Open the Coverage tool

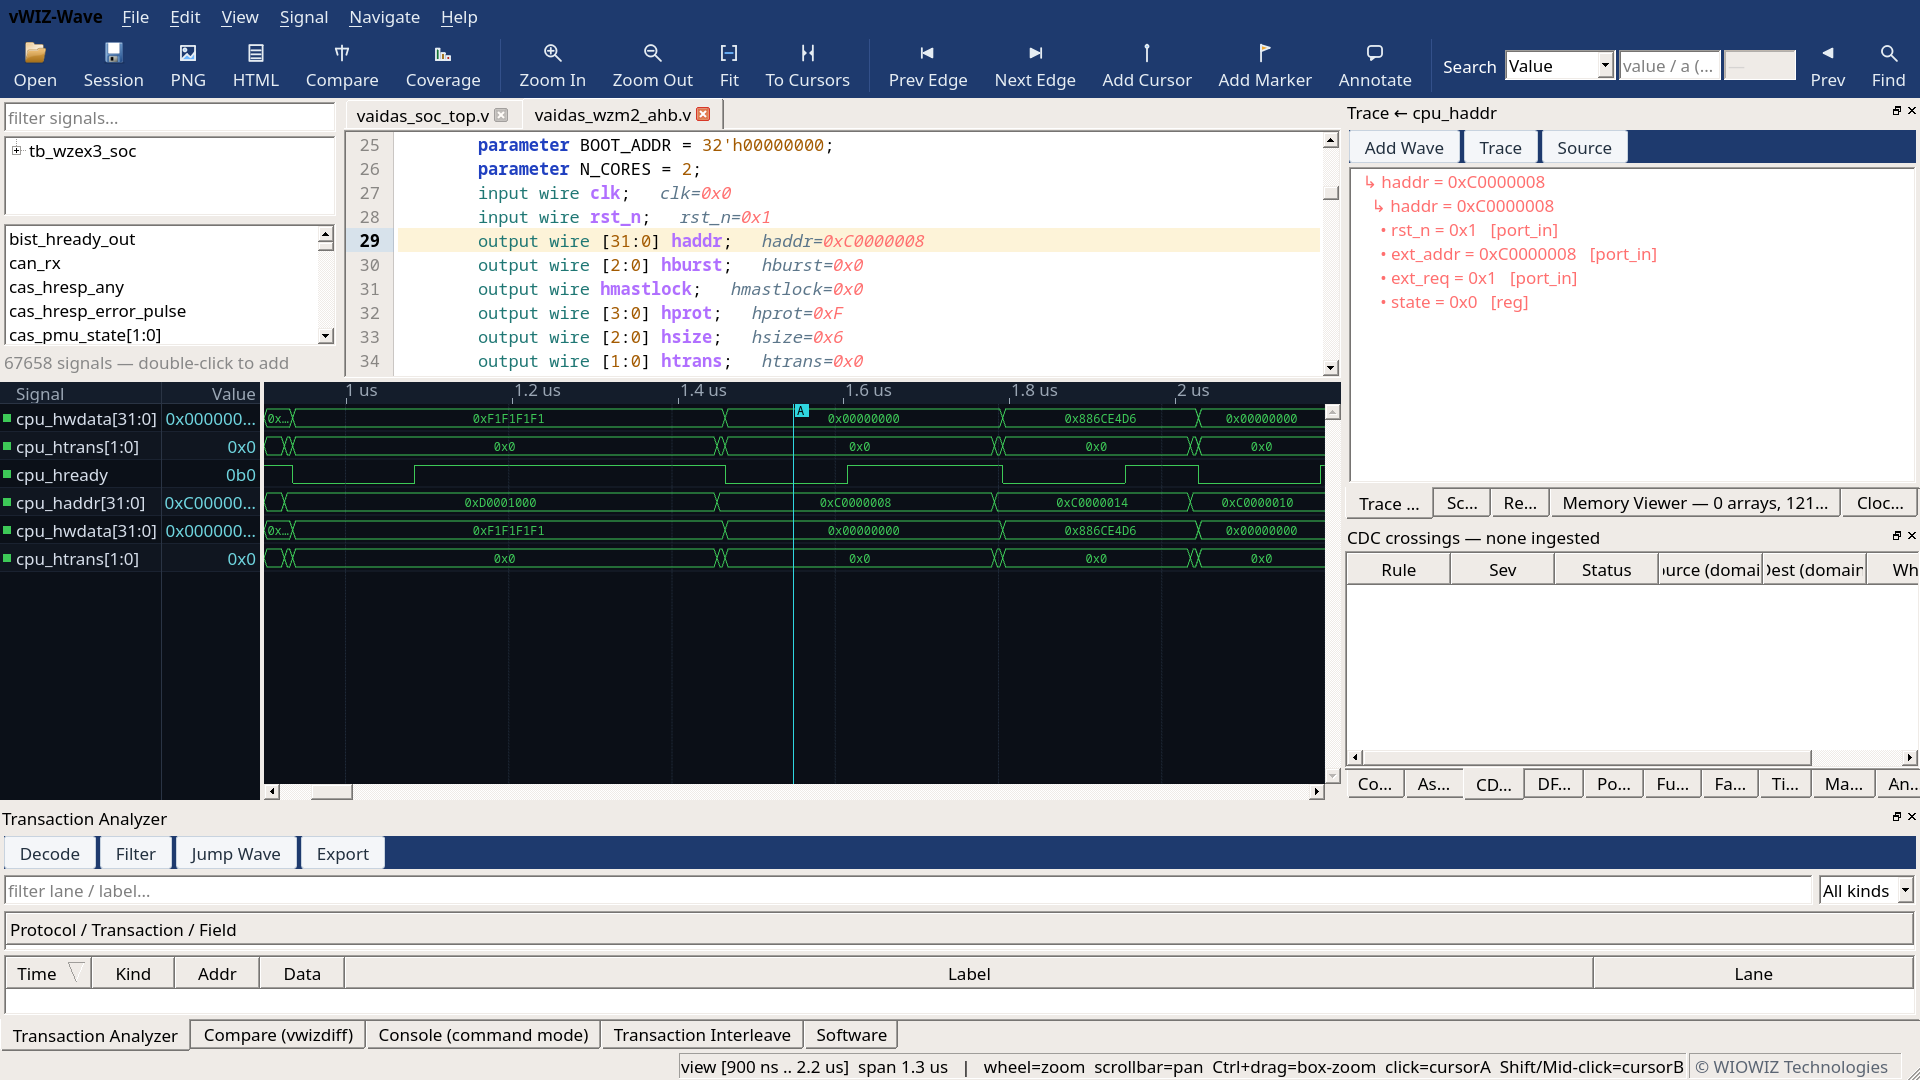[x=443, y=65]
